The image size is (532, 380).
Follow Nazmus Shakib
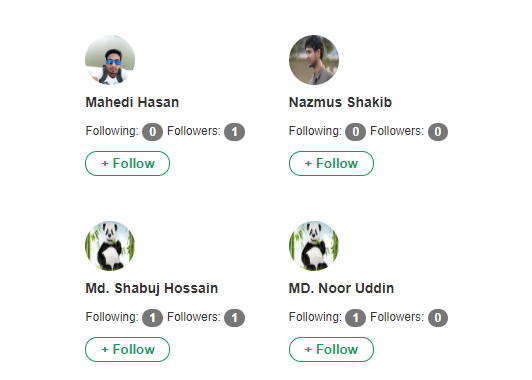pyautogui.click(x=331, y=164)
